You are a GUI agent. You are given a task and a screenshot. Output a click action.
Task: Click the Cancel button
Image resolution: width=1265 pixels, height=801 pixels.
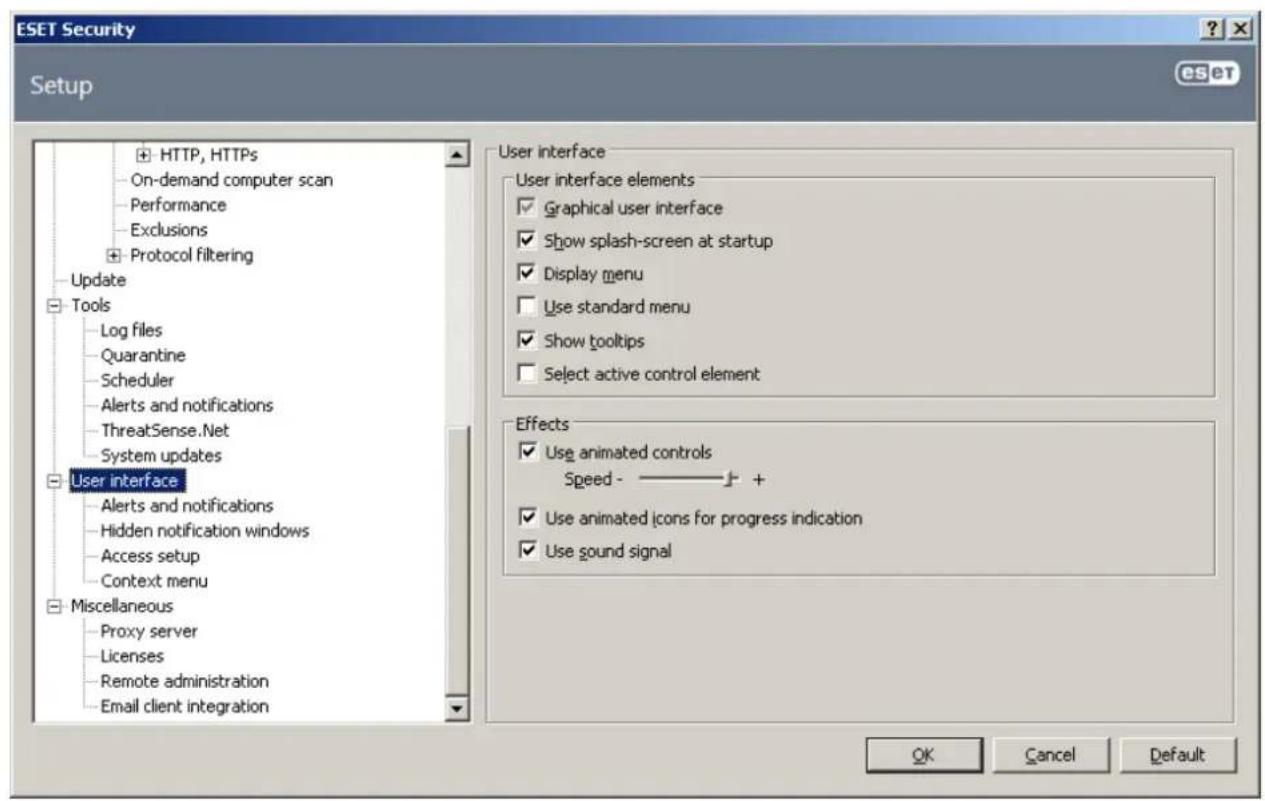(x=1049, y=756)
